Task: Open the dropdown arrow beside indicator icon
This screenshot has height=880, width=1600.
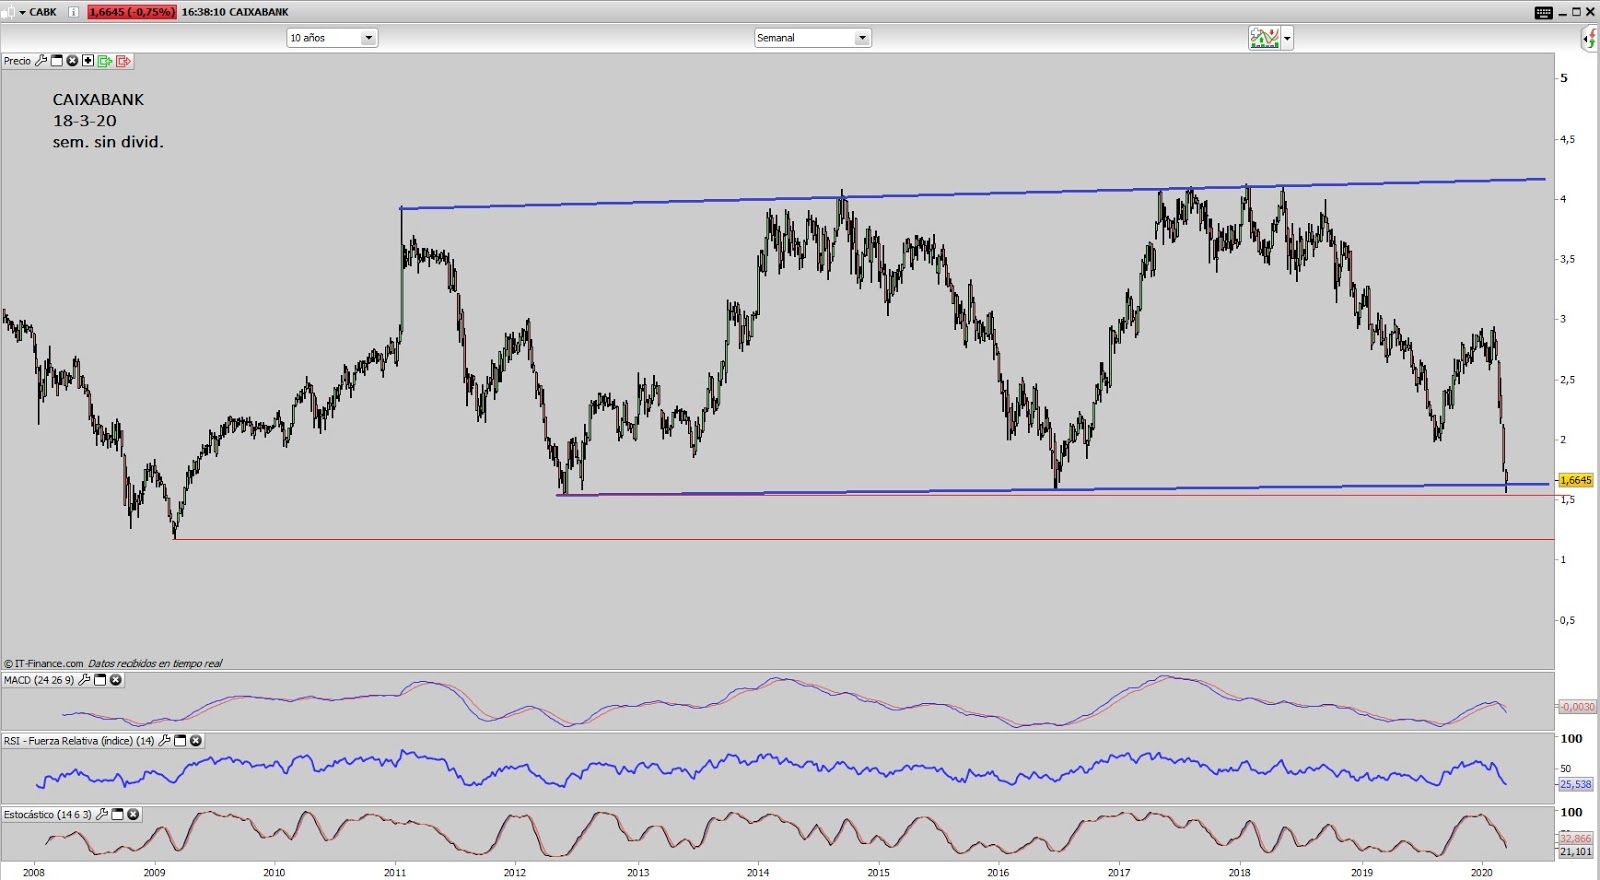Action: point(1287,39)
